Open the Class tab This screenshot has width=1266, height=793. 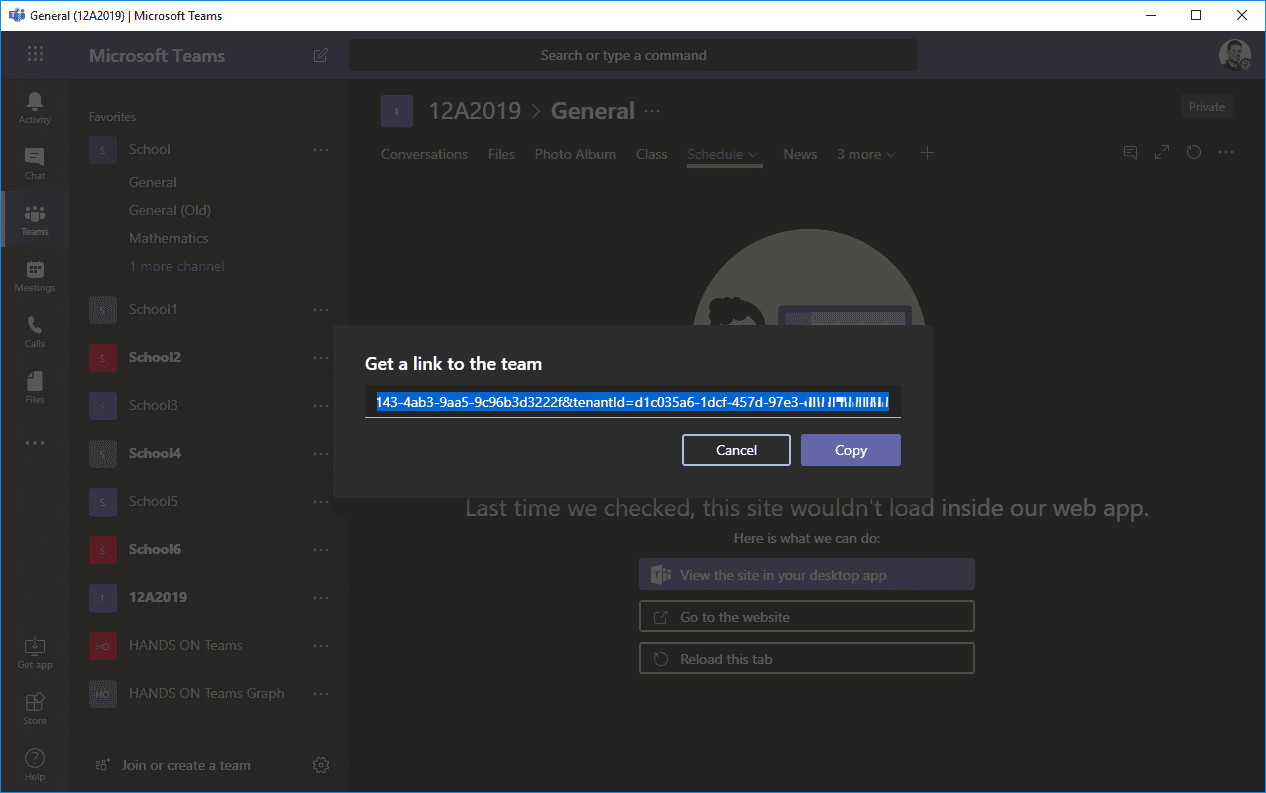click(651, 154)
